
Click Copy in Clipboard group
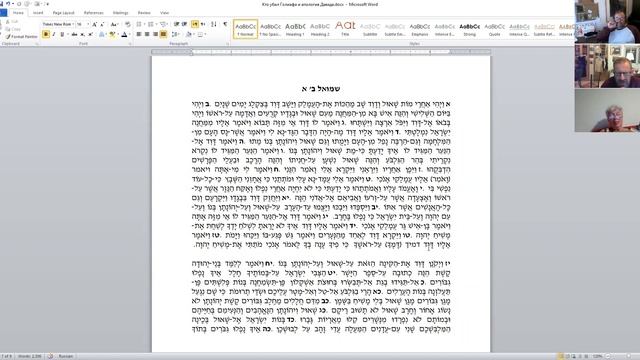tap(13, 29)
